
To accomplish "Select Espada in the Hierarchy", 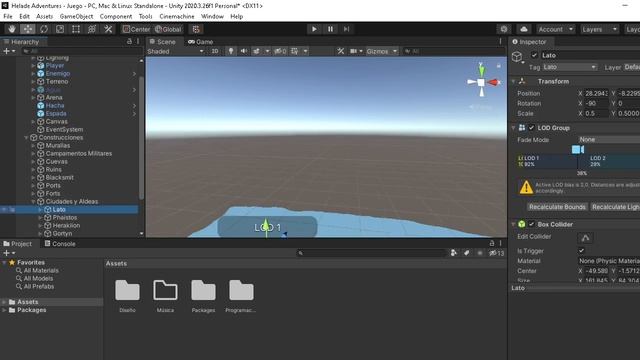I will pyautogui.click(x=56, y=113).
